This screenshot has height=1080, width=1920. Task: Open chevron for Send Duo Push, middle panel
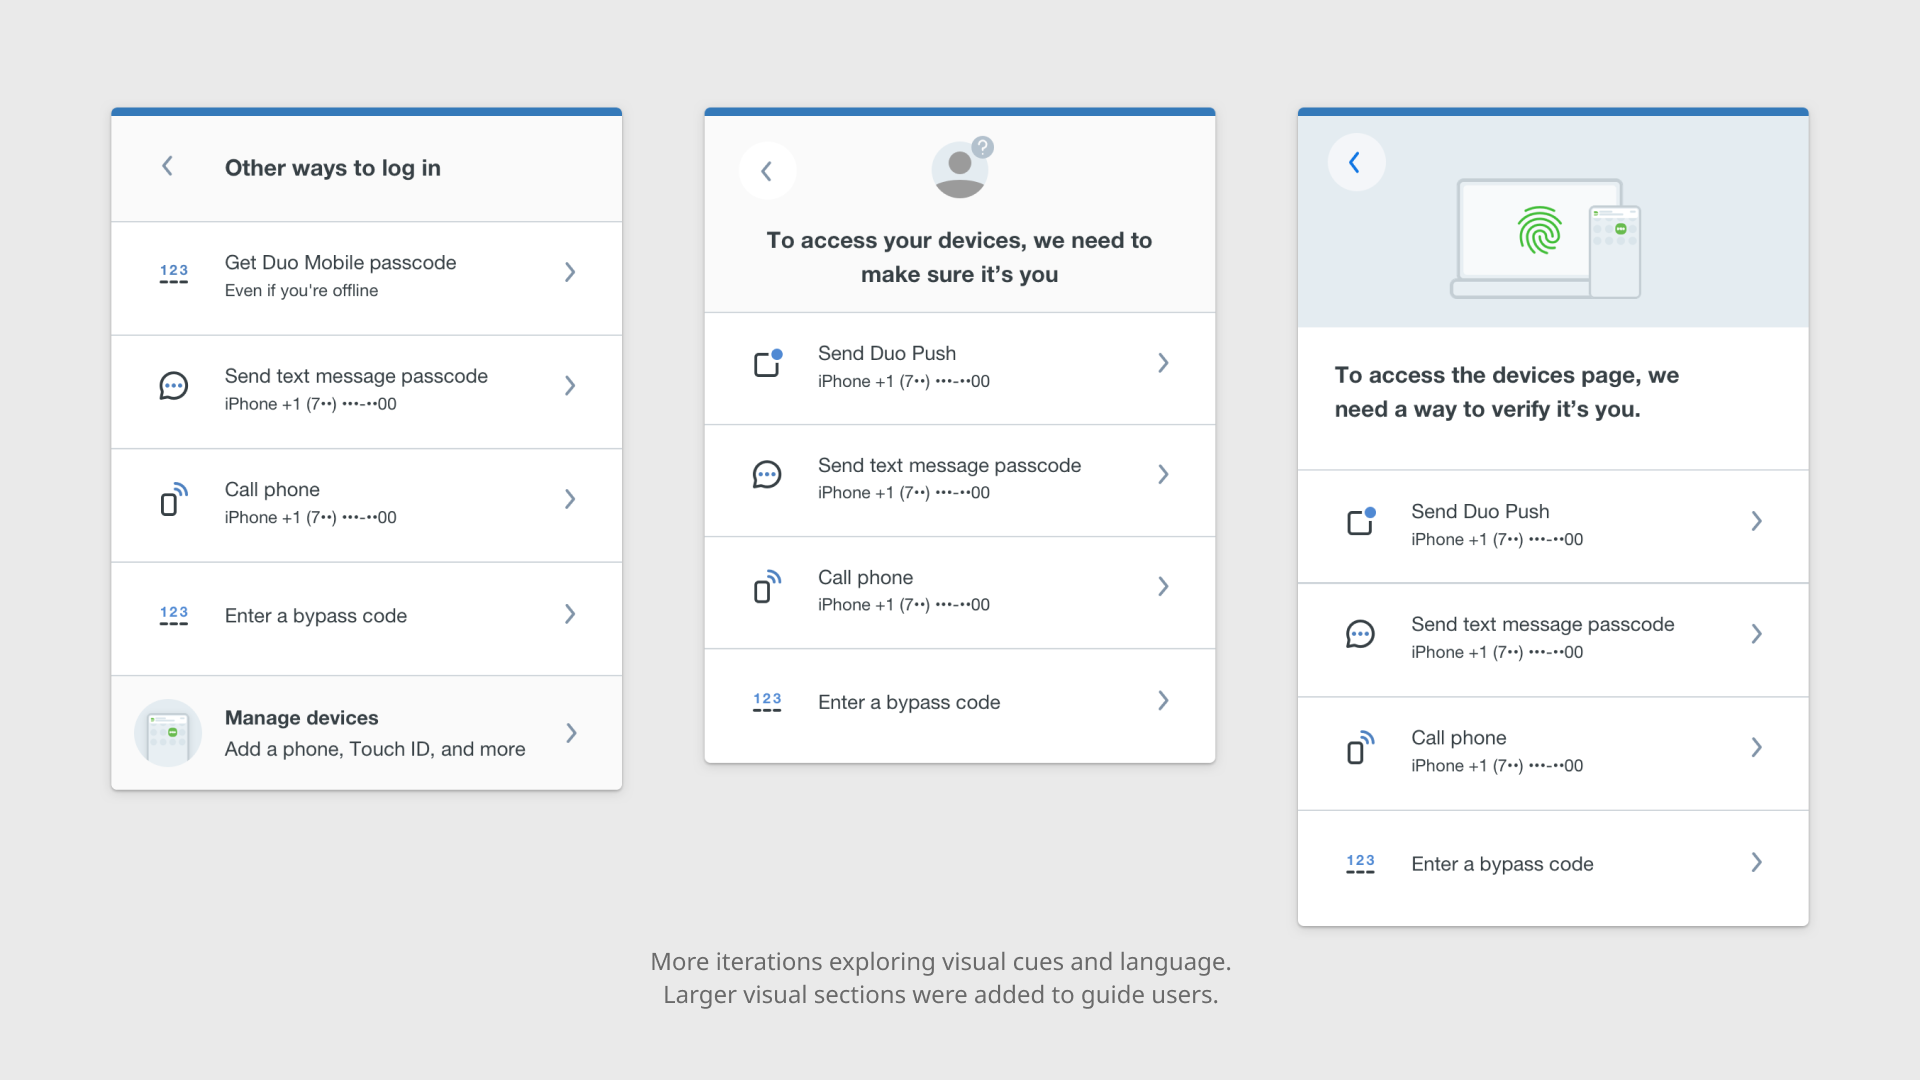[x=1163, y=363]
